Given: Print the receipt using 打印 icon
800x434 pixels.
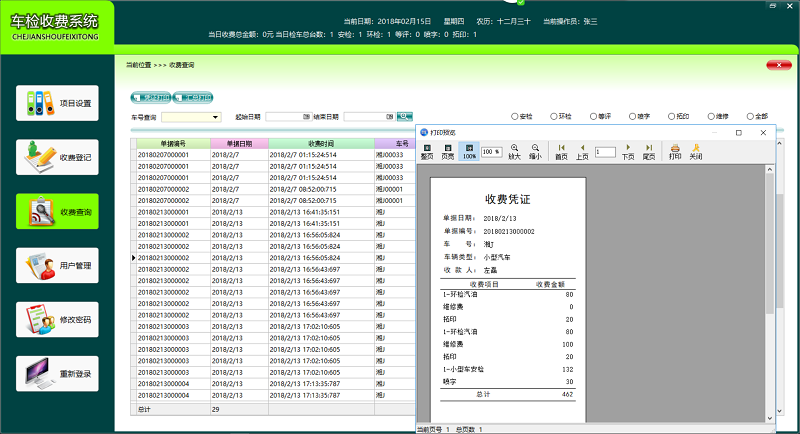Looking at the screenshot, I should (x=675, y=151).
